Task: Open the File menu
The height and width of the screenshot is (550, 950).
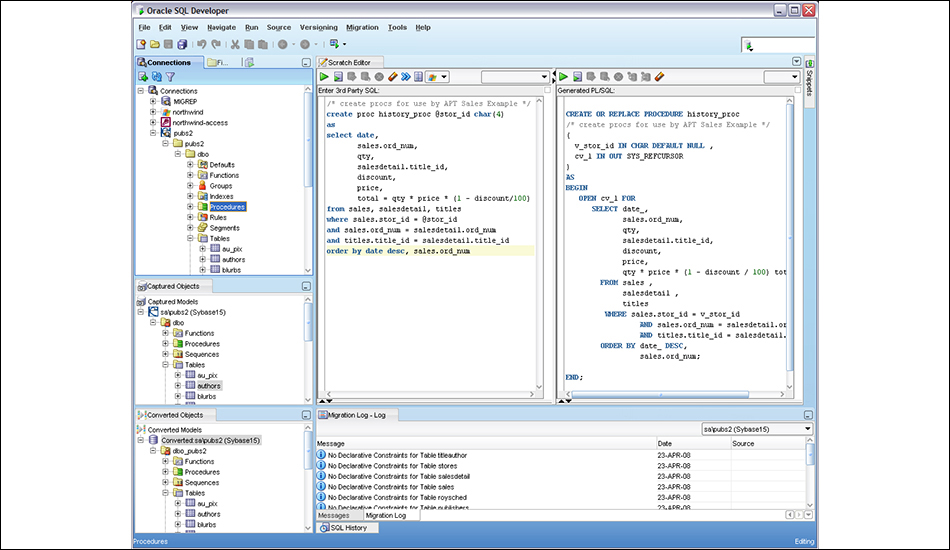Action: point(144,27)
